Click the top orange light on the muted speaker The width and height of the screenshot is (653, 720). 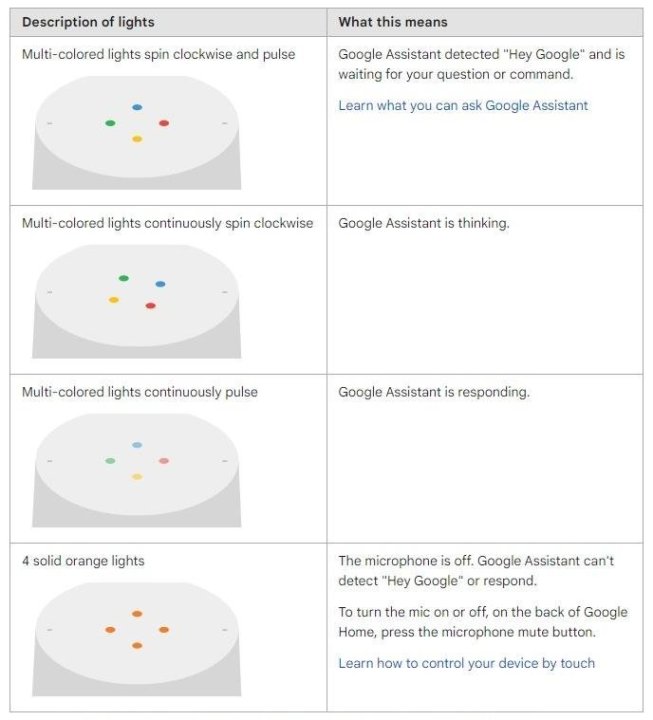point(137,614)
